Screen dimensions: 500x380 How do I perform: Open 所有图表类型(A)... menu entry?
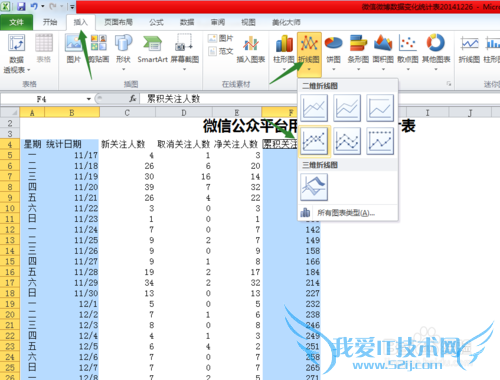point(348,213)
